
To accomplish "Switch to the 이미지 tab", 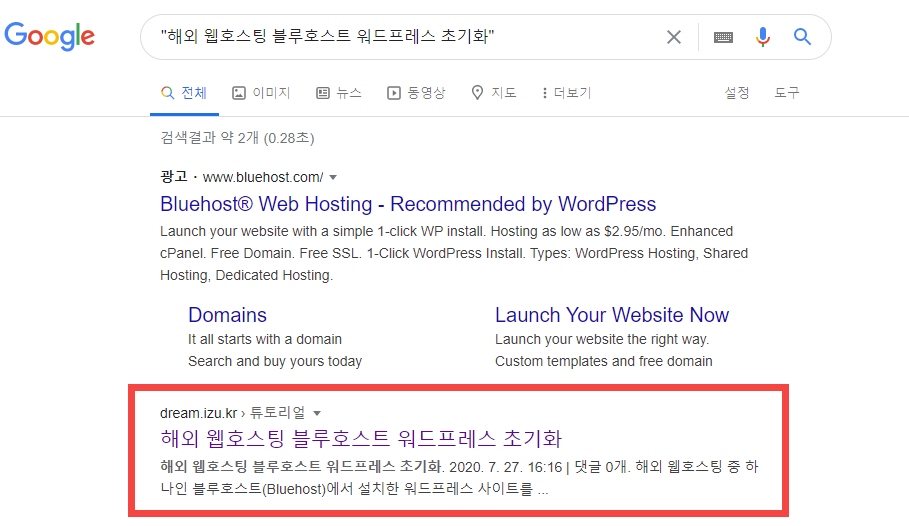I will coord(261,93).
